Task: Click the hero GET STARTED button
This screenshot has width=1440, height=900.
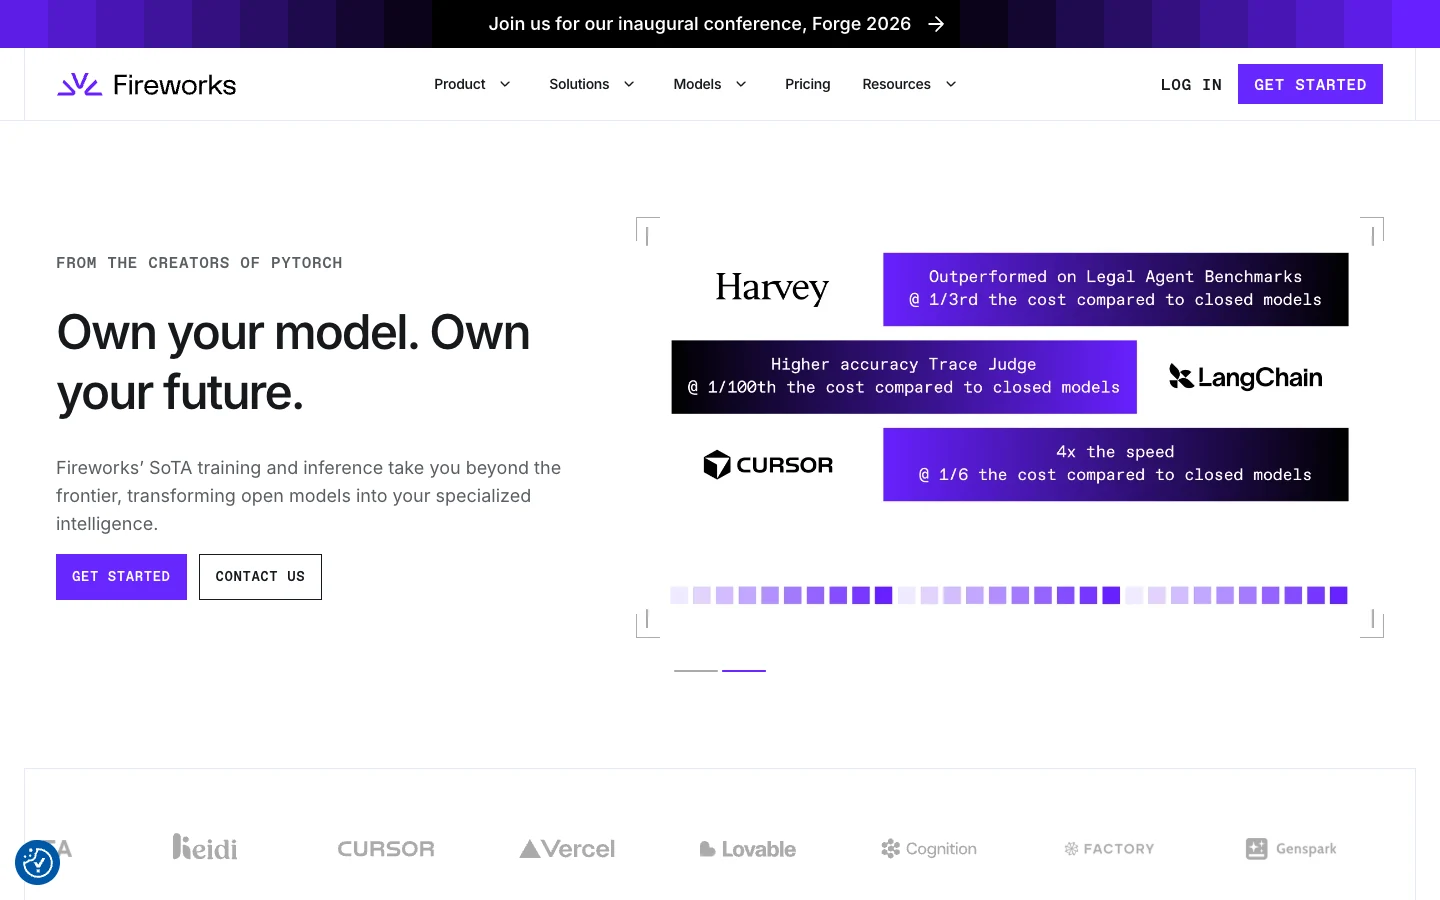Action: coord(121,577)
